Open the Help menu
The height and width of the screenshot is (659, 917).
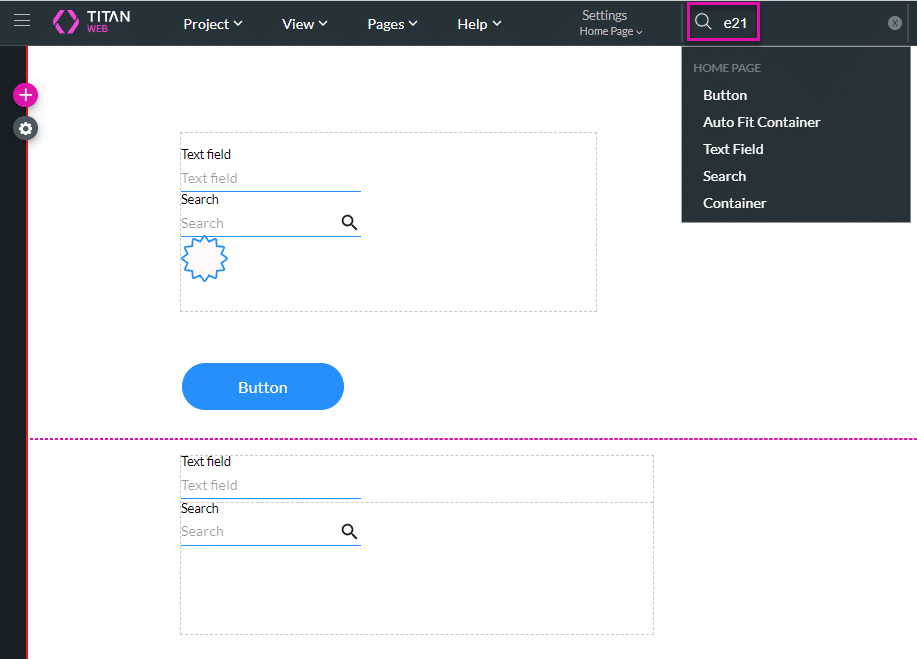pyautogui.click(x=479, y=24)
